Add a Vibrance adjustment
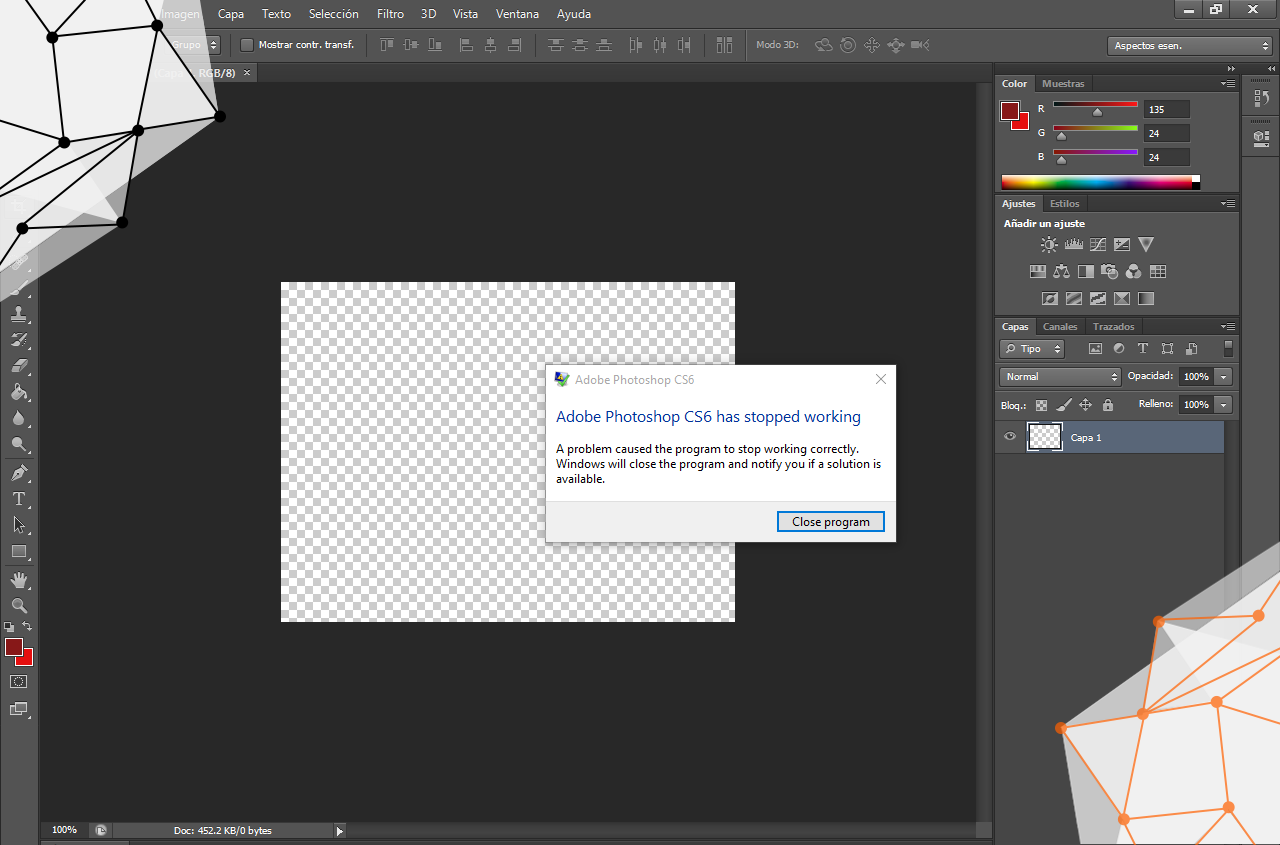This screenshot has height=845, width=1280. [x=1146, y=244]
